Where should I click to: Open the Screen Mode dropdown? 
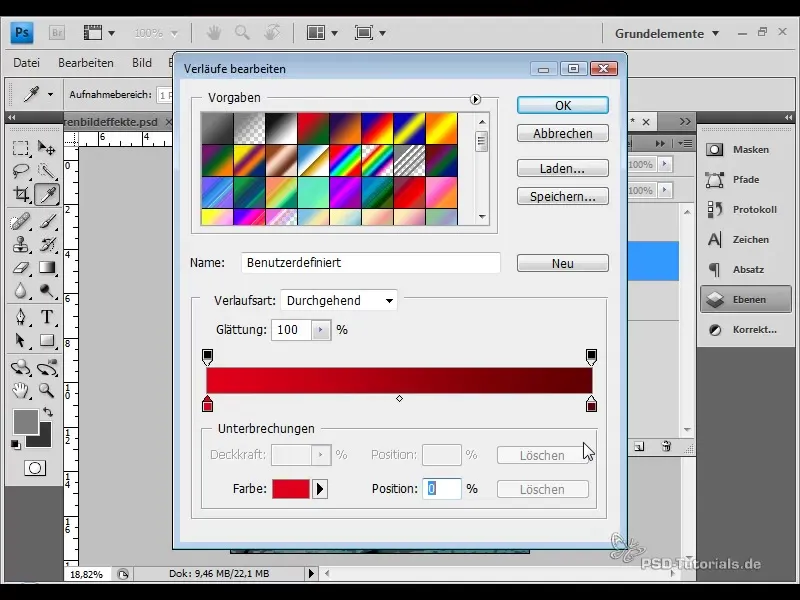click(370, 33)
